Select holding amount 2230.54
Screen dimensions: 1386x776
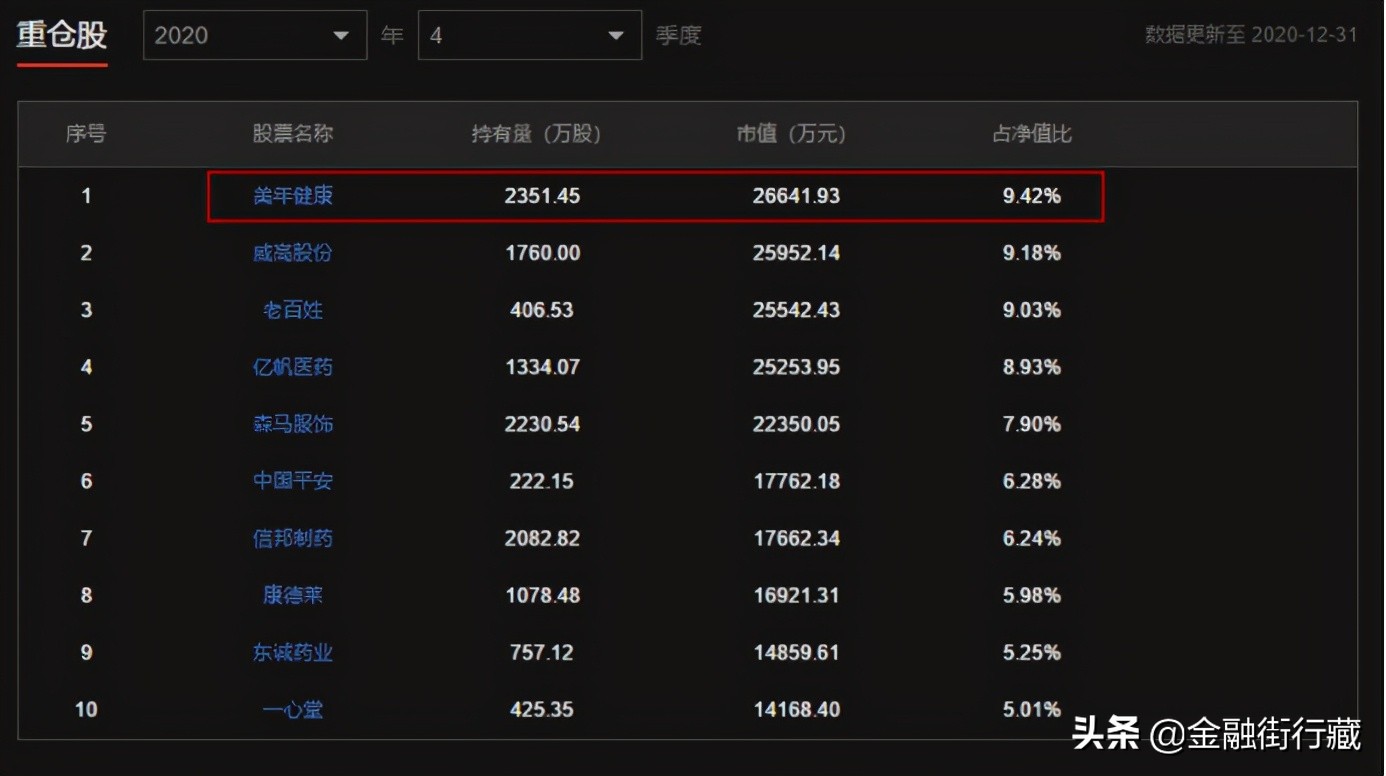pyautogui.click(x=542, y=424)
